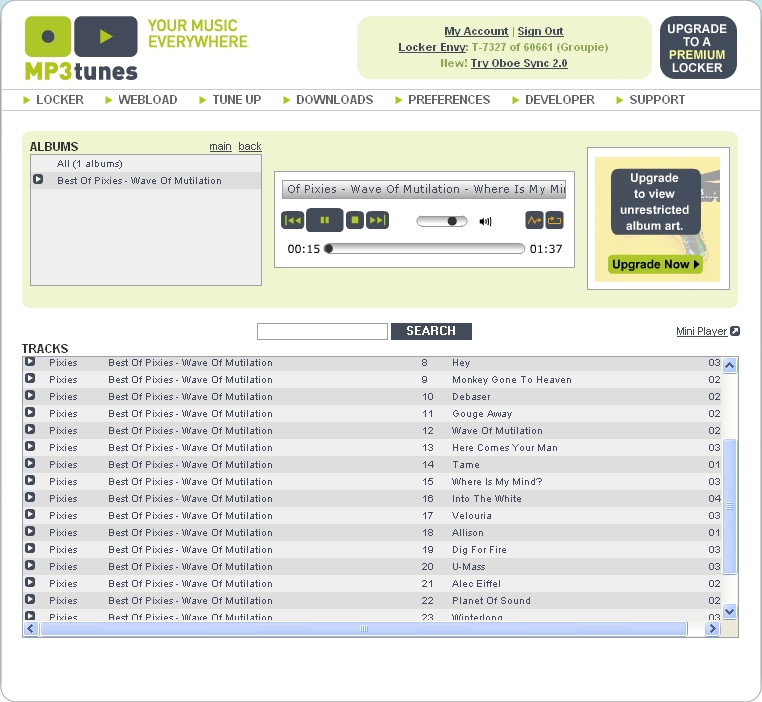762x702 pixels.
Task: Click the albums 'back' link
Action: 250,146
